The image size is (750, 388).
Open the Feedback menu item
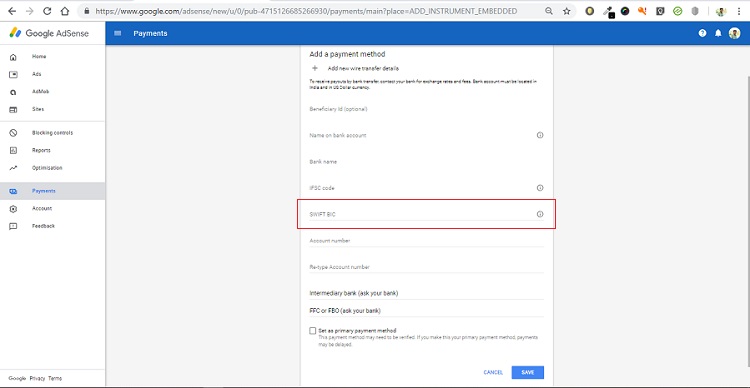[x=53, y=226]
